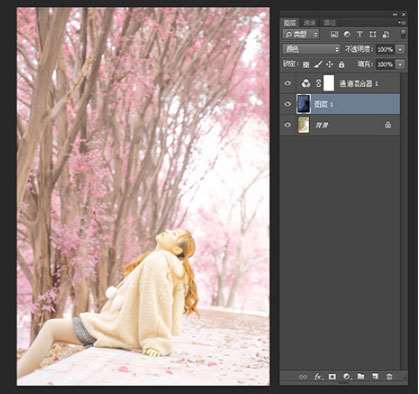Screen dimensions: 419x394
Task: Lock transparent pixels of the layer
Action: tap(306, 65)
